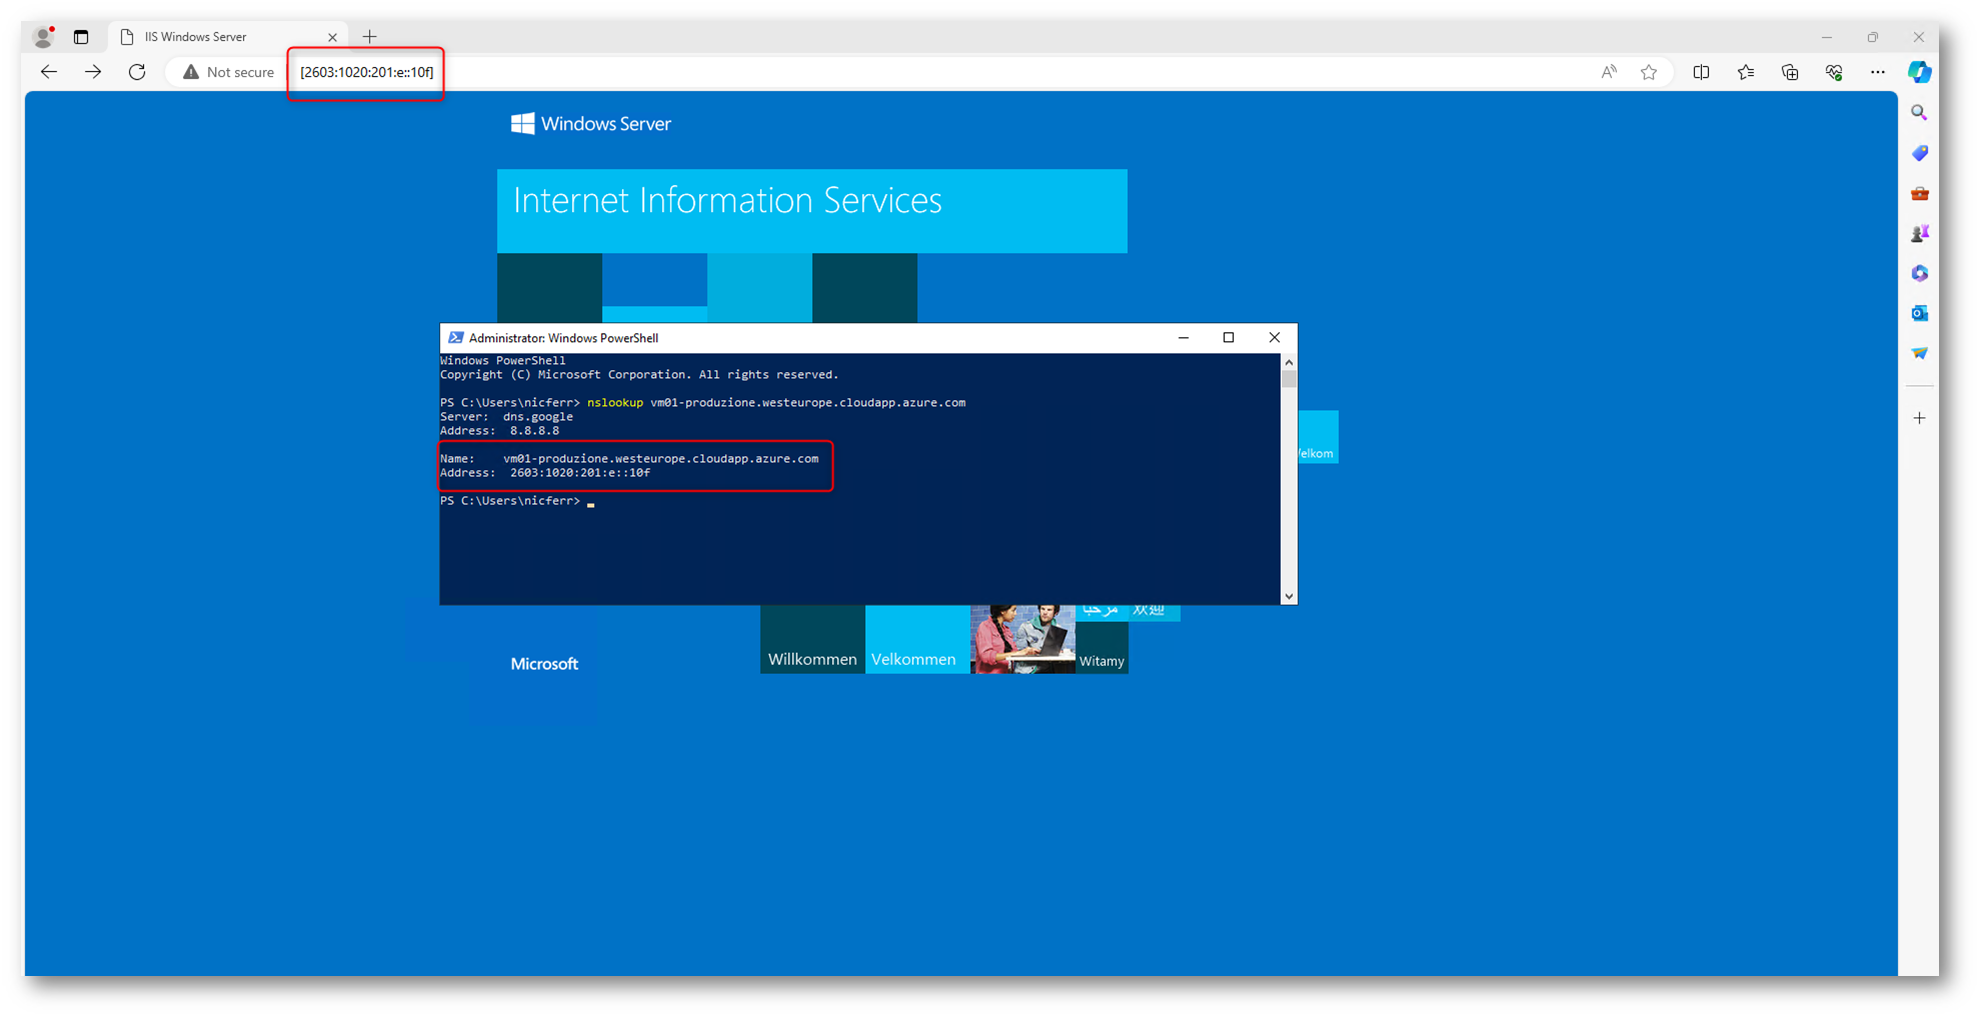Screen dimensions: 1981x1018
Task: Open Browser essentials heart icon
Action: tap(1833, 72)
